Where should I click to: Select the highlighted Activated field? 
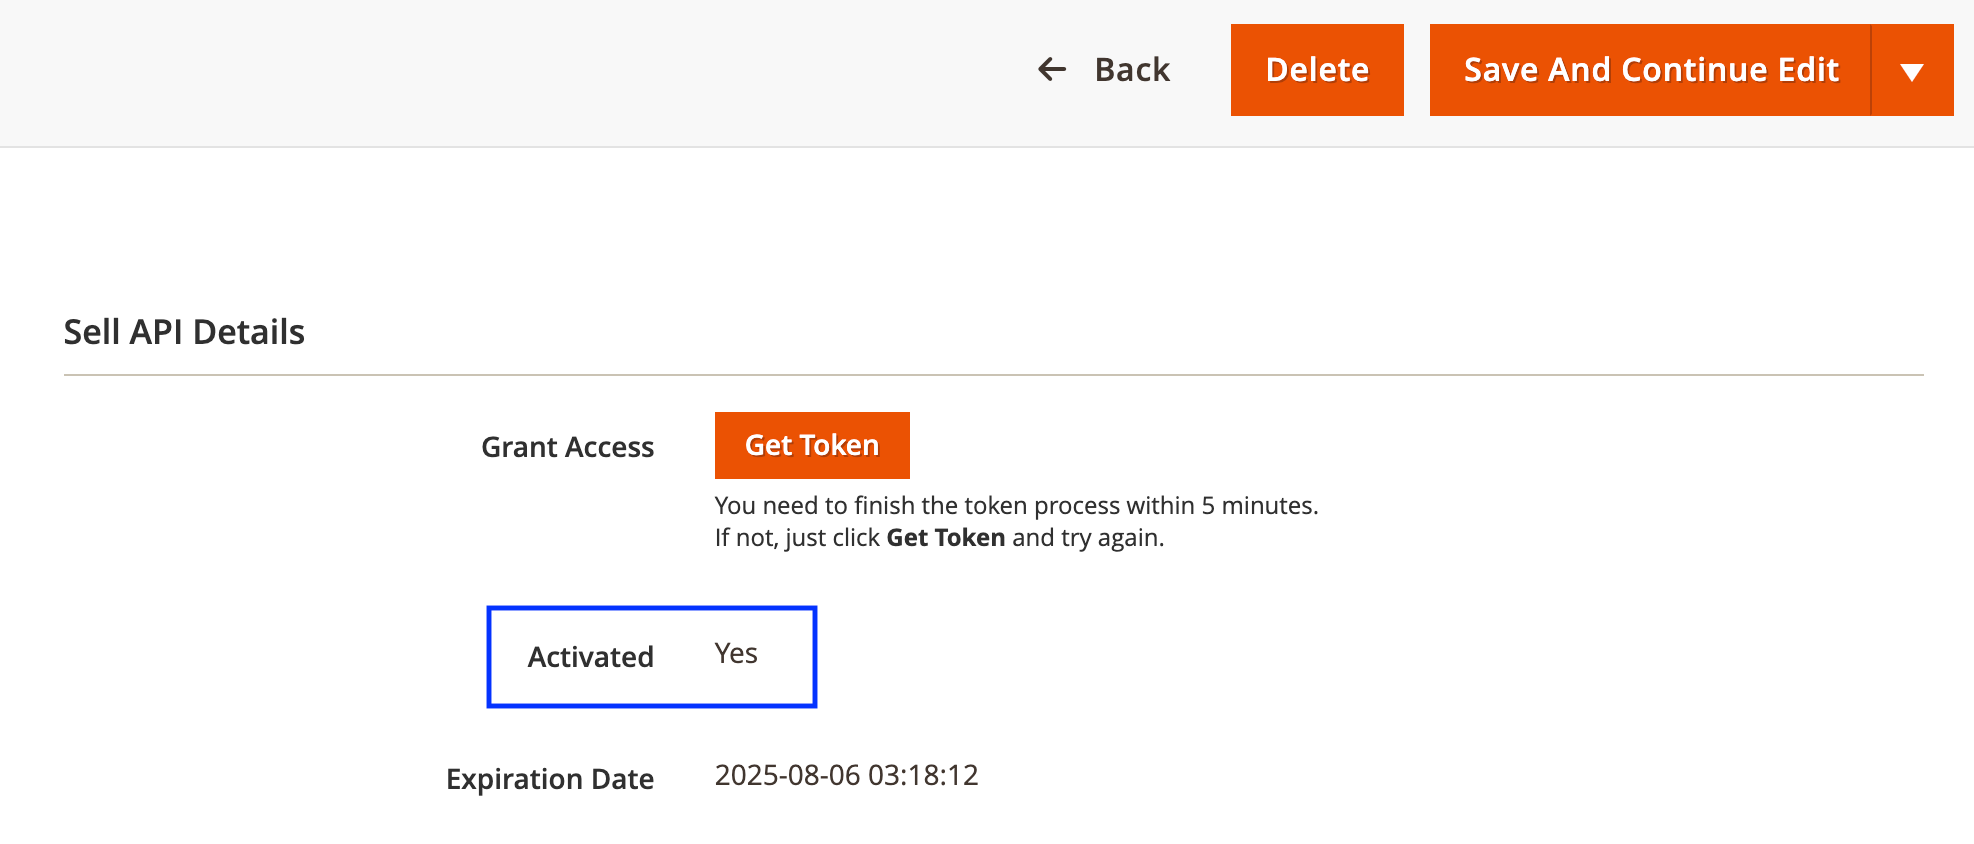(651, 656)
